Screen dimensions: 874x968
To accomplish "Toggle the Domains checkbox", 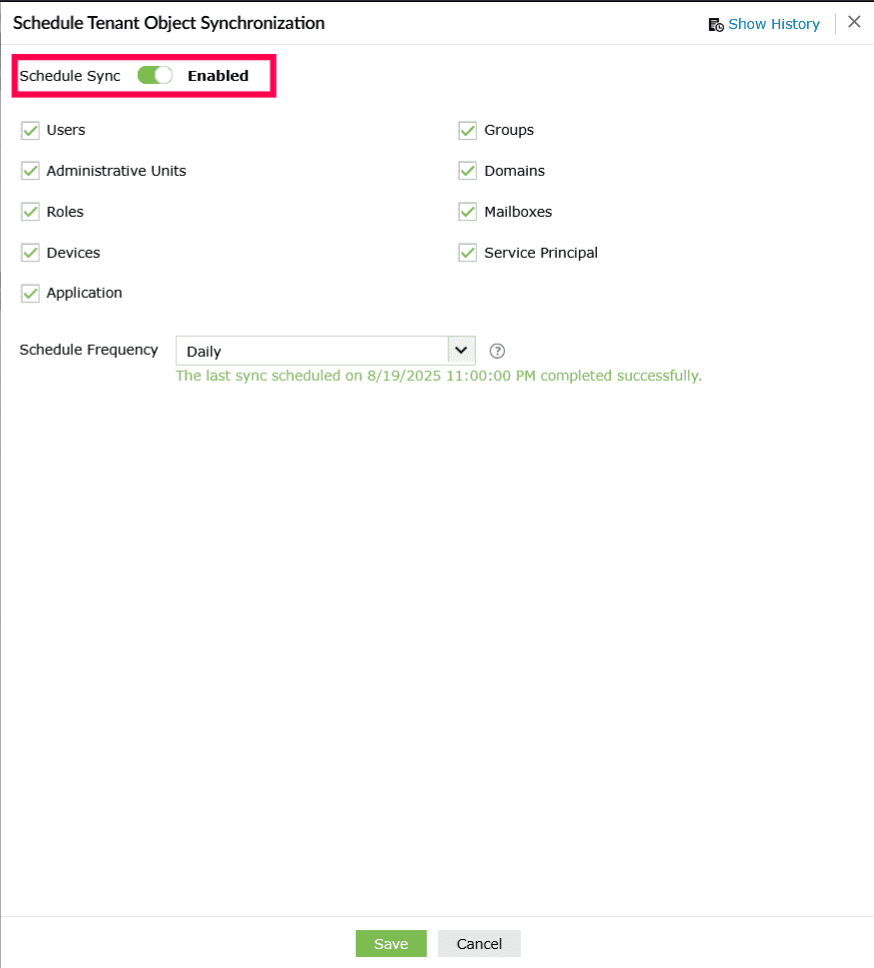I will point(467,171).
